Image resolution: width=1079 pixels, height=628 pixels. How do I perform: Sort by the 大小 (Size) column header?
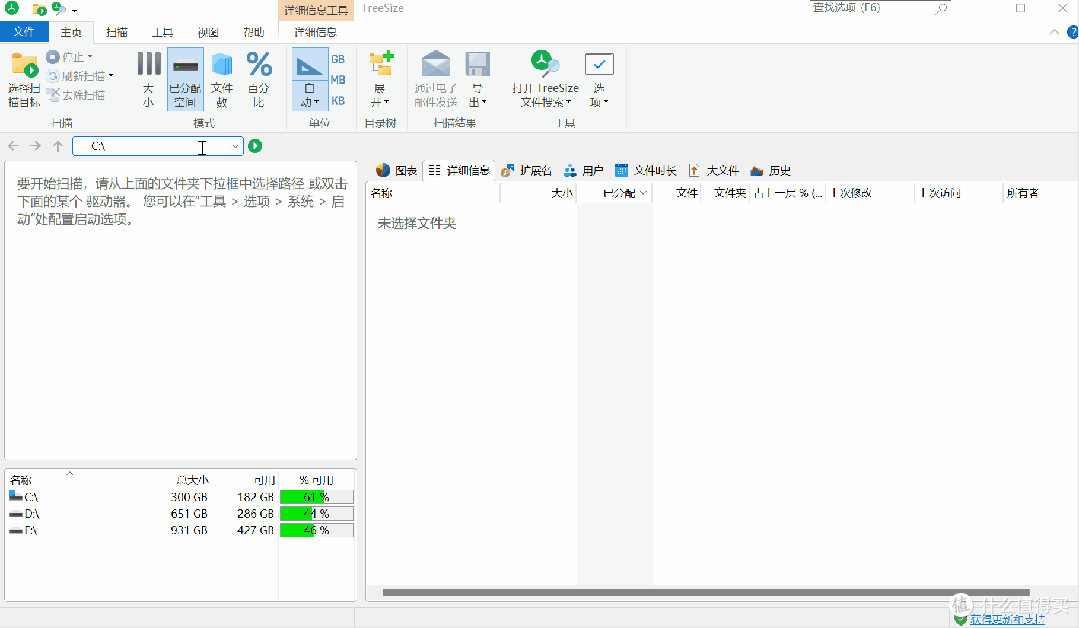[x=538, y=193]
